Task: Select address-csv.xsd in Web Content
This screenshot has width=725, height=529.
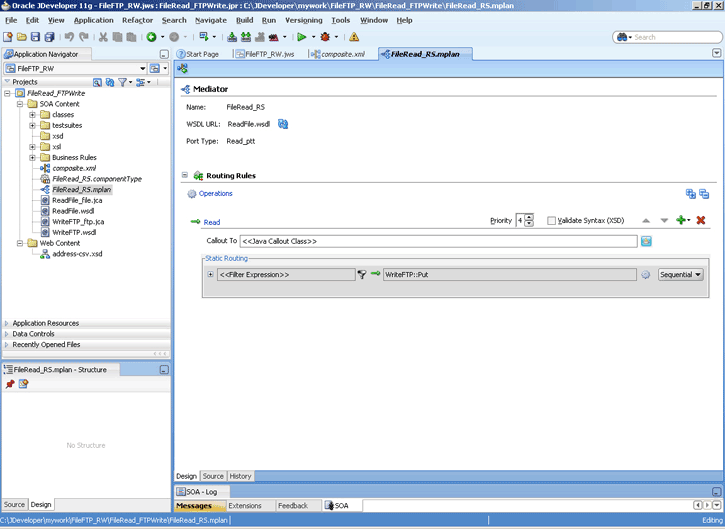Action: pyautogui.click(x=77, y=254)
